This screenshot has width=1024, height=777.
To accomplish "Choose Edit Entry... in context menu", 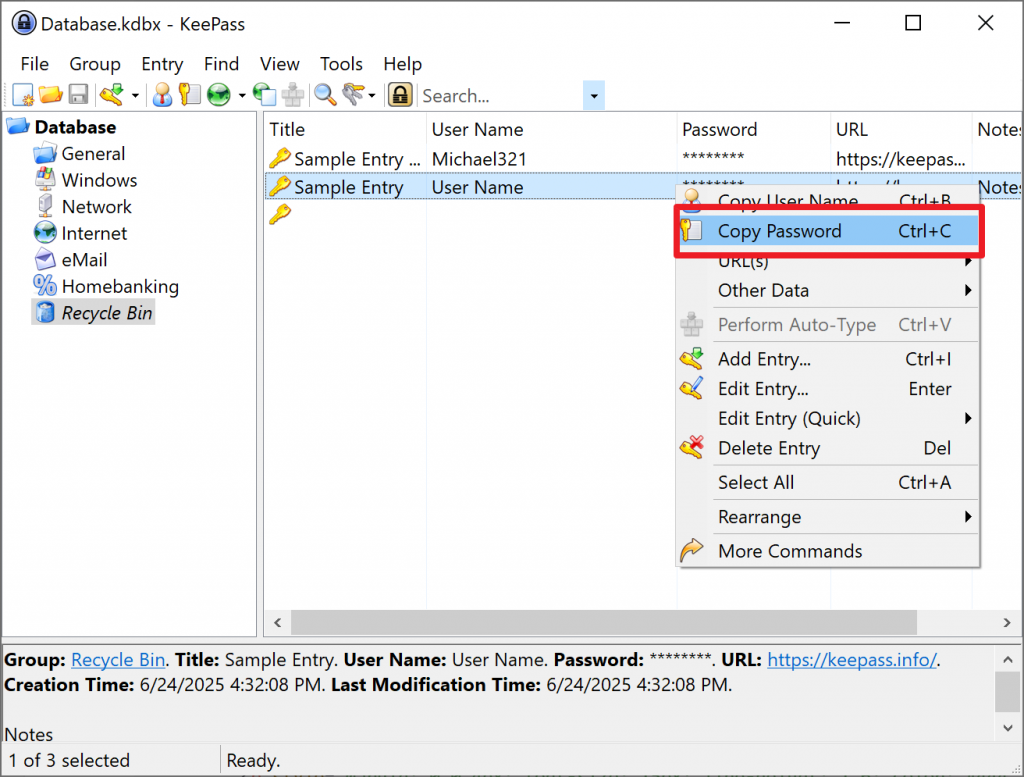I will 828,389.
